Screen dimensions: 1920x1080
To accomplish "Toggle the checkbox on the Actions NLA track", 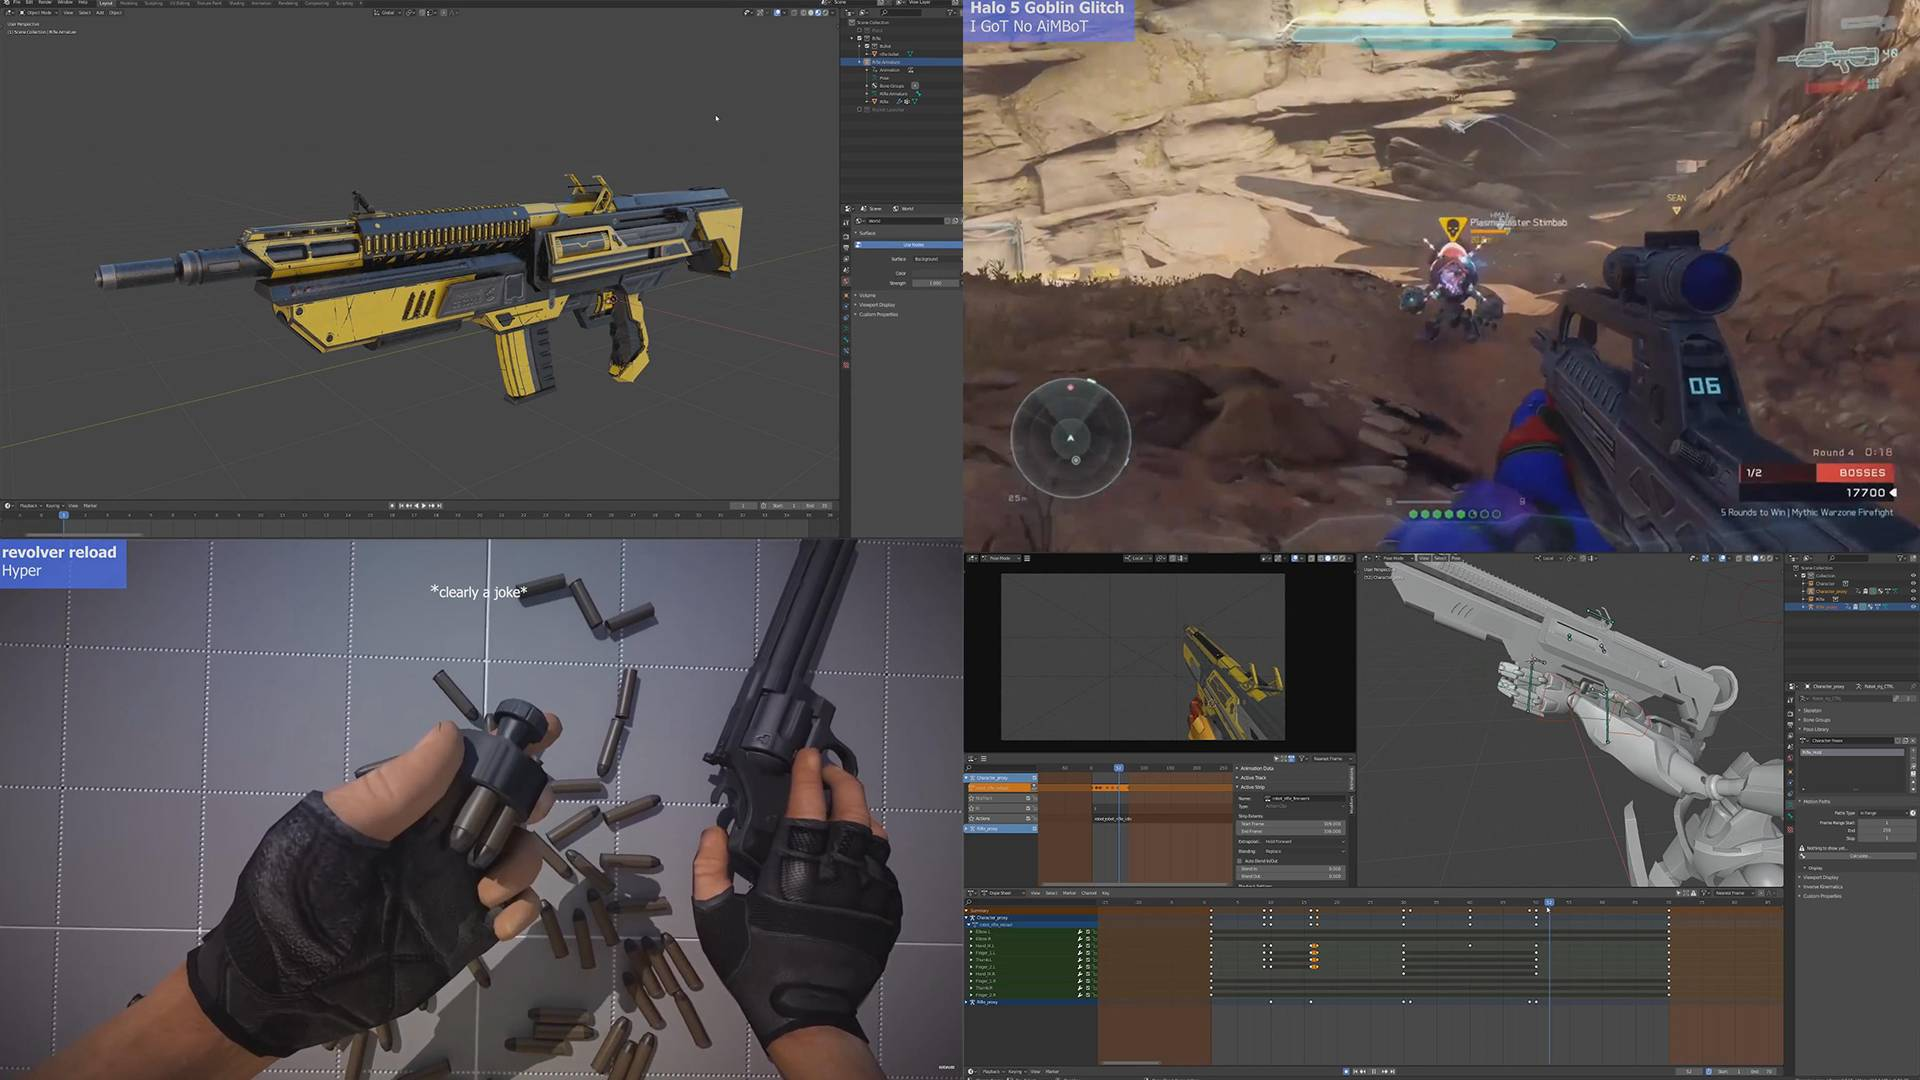I will pyautogui.click(x=1028, y=818).
